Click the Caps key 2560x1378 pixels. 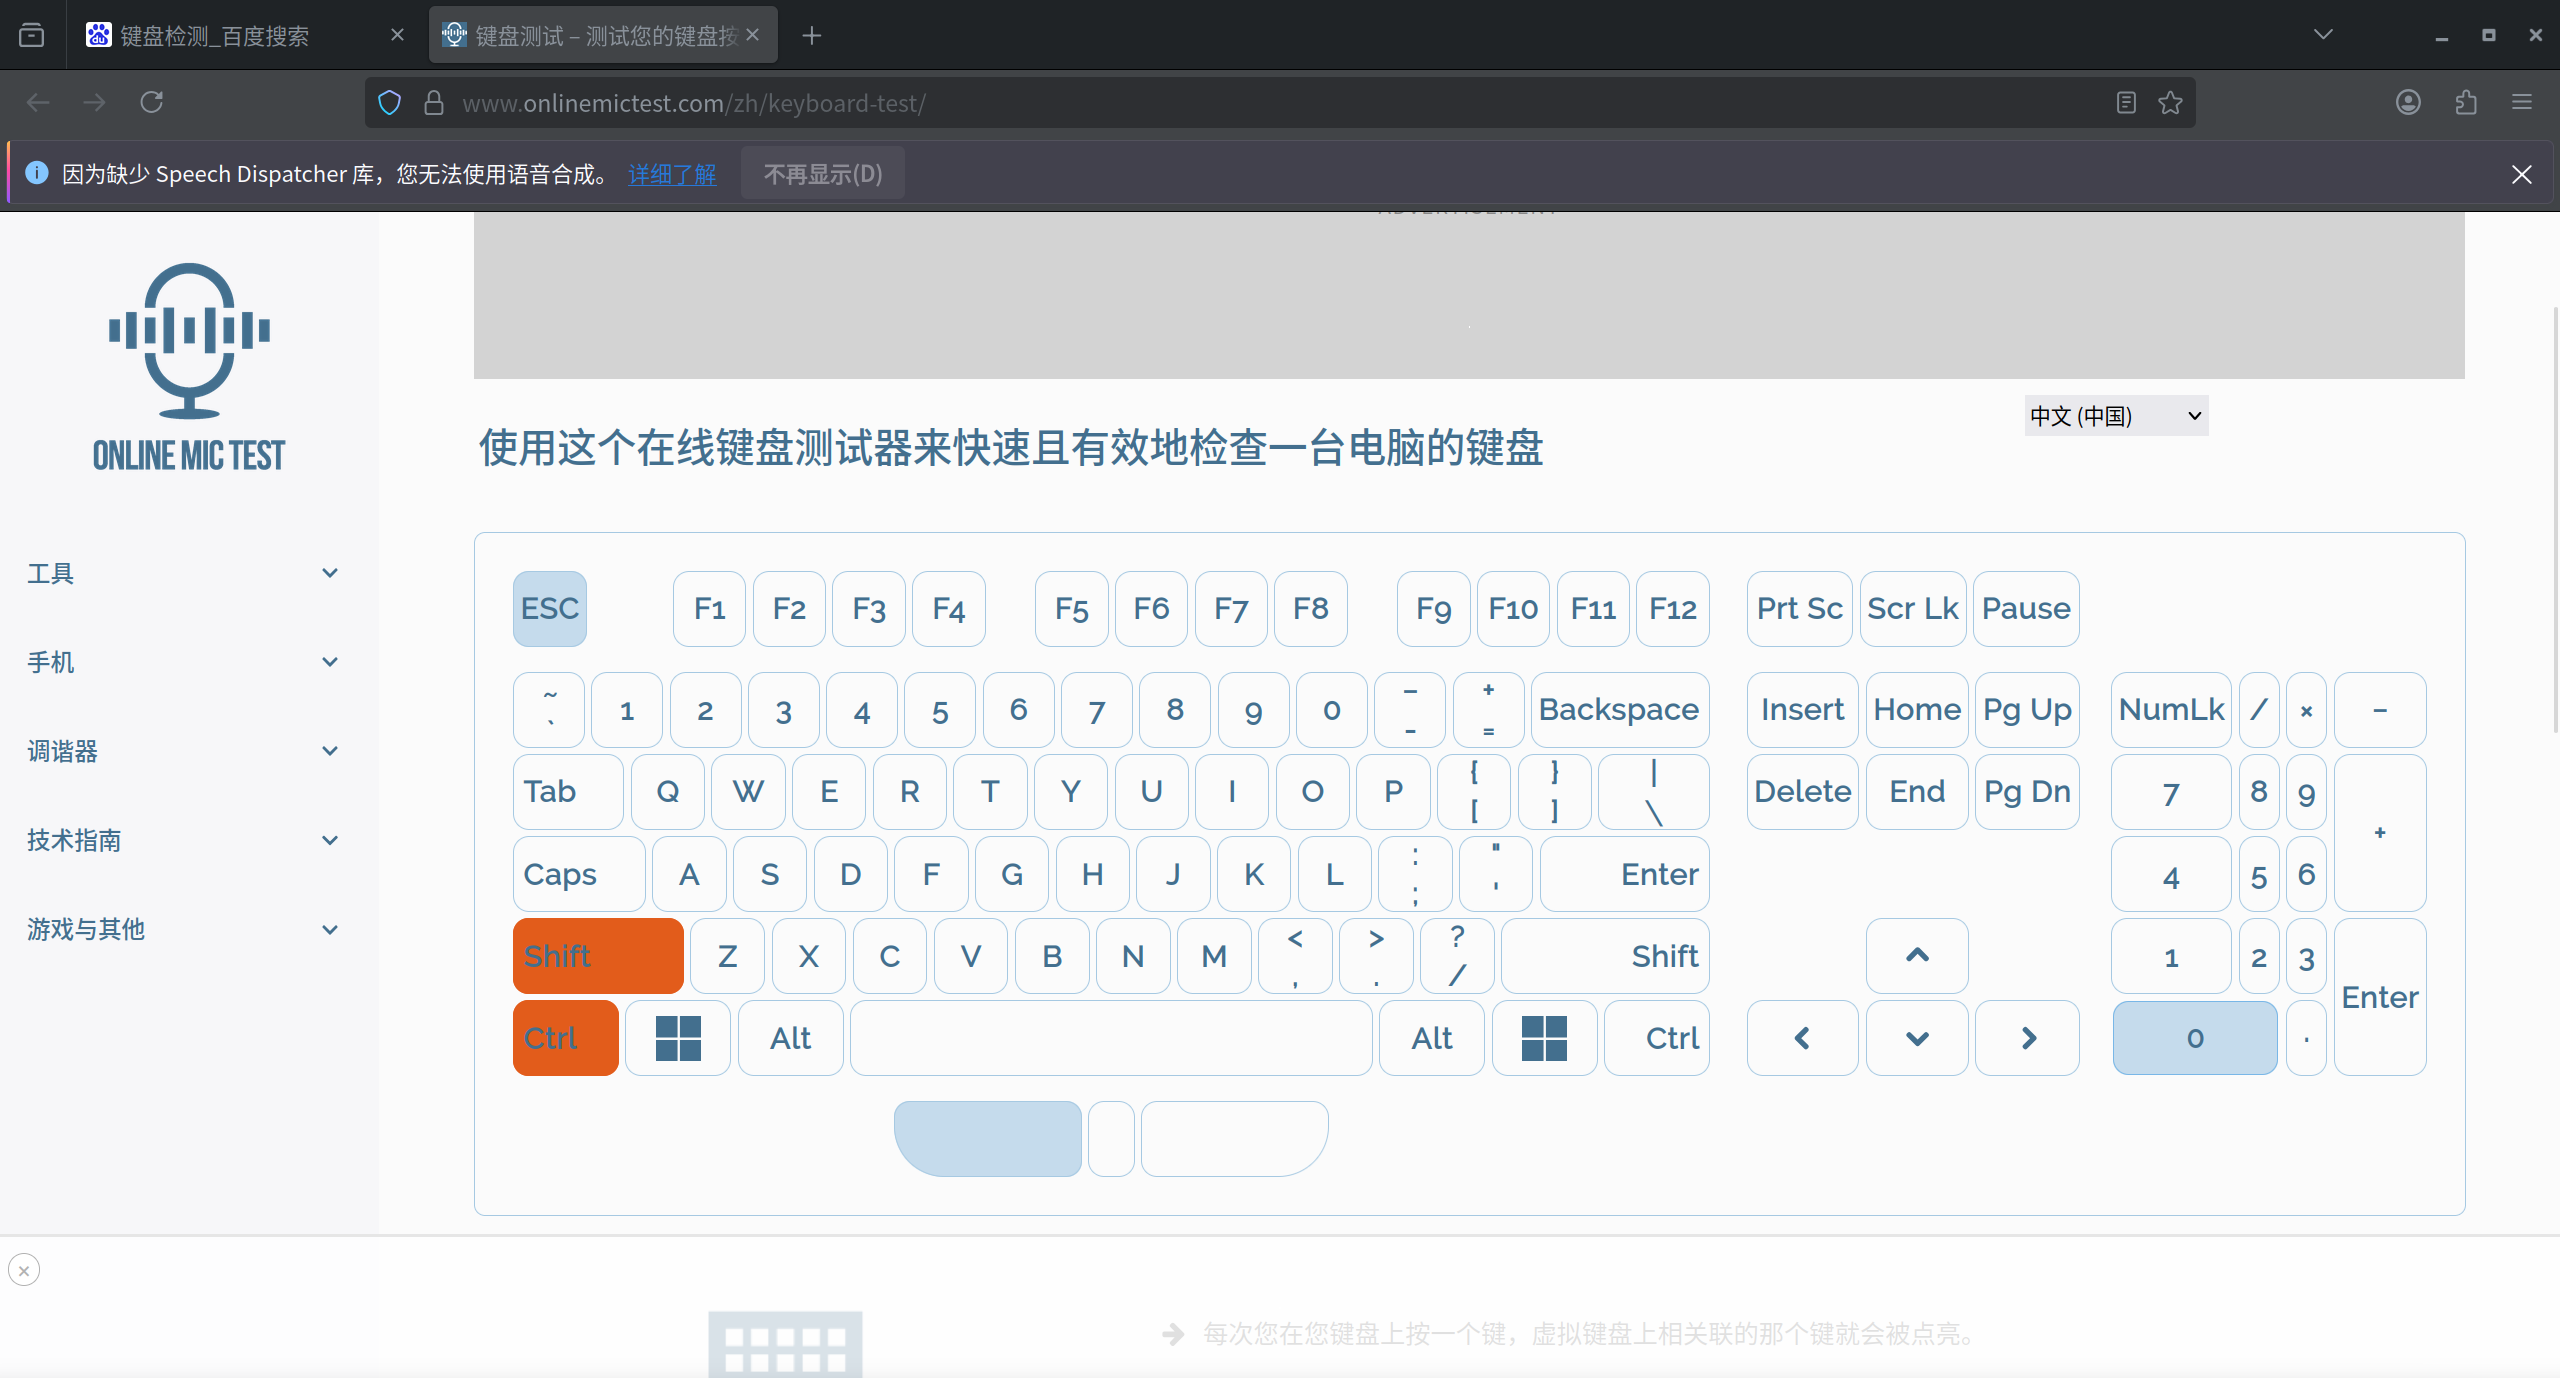579,874
